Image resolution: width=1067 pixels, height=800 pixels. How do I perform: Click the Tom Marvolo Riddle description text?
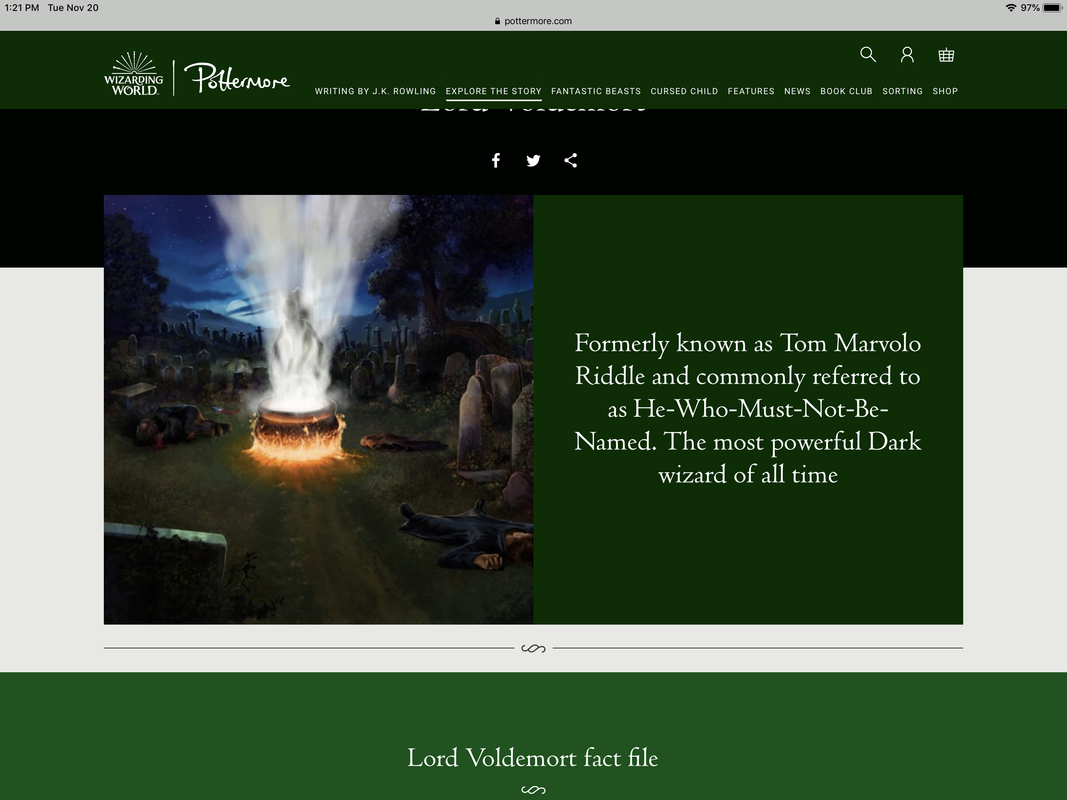[x=748, y=408]
